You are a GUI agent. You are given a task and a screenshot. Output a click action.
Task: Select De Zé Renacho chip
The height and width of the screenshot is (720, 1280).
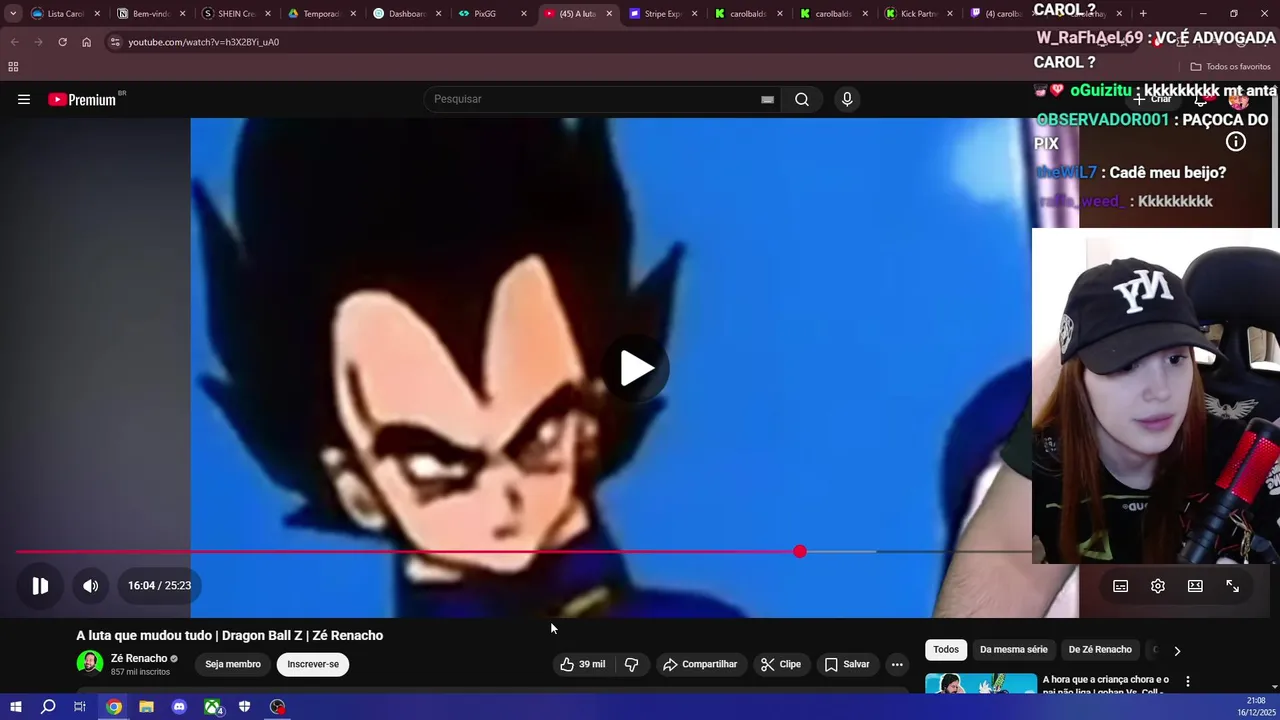[x=1100, y=650]
